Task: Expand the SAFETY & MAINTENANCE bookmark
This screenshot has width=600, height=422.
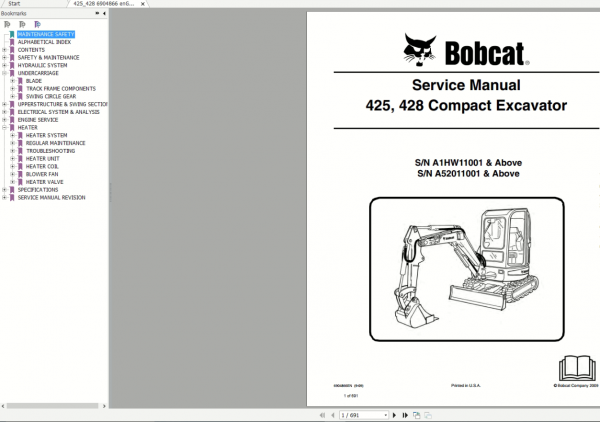Action: pos(4,58)
